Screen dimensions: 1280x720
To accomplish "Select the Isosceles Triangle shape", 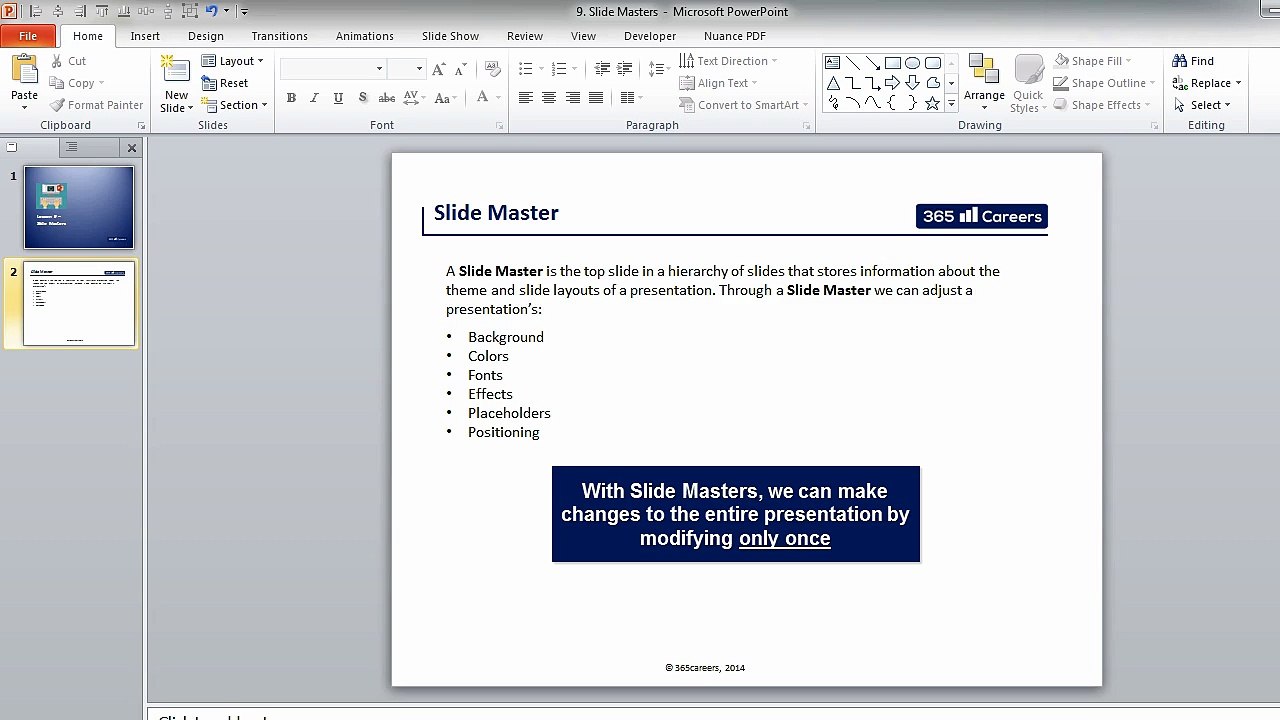I will click(x=833, y=83).
